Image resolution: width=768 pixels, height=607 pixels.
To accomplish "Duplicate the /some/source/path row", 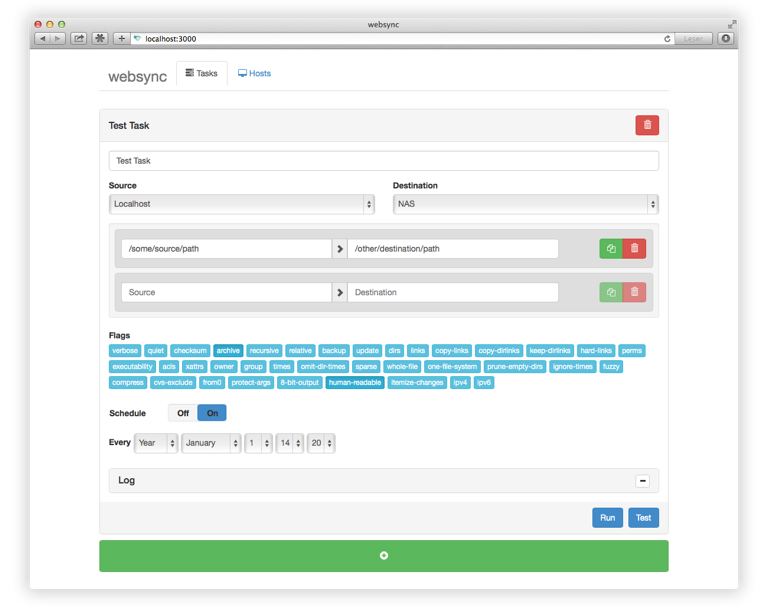I will tap(611, 248).
